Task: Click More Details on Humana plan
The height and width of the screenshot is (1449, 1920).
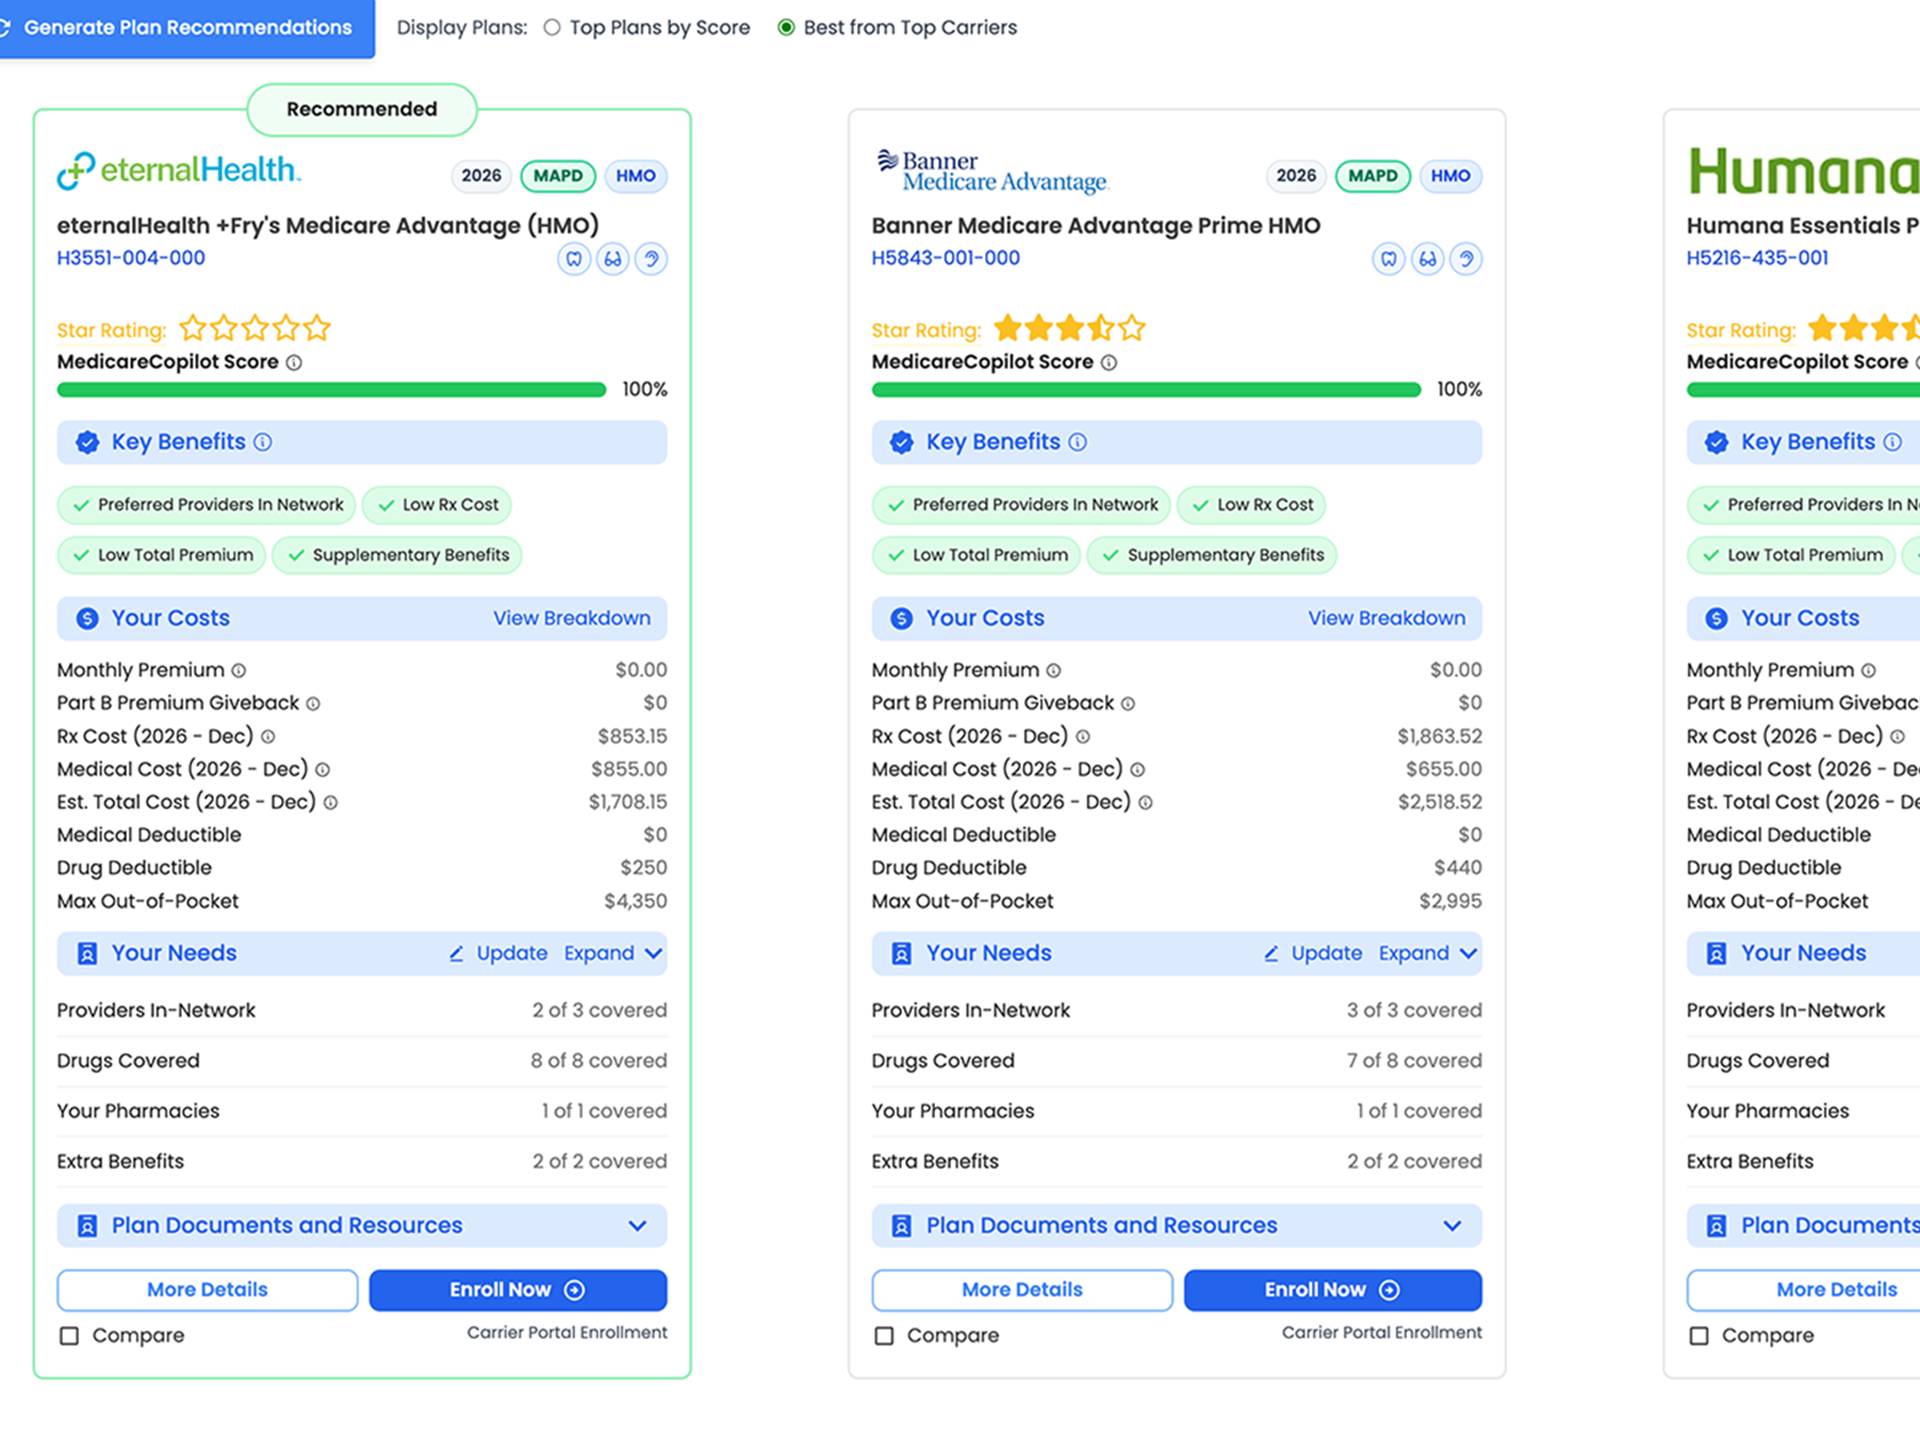Action: tap(1835, 1290)
